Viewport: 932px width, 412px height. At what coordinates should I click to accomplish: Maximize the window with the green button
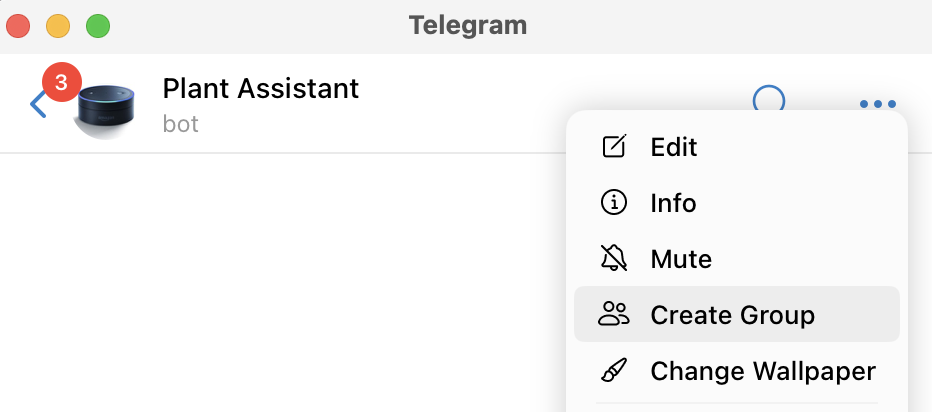(97, 26)
